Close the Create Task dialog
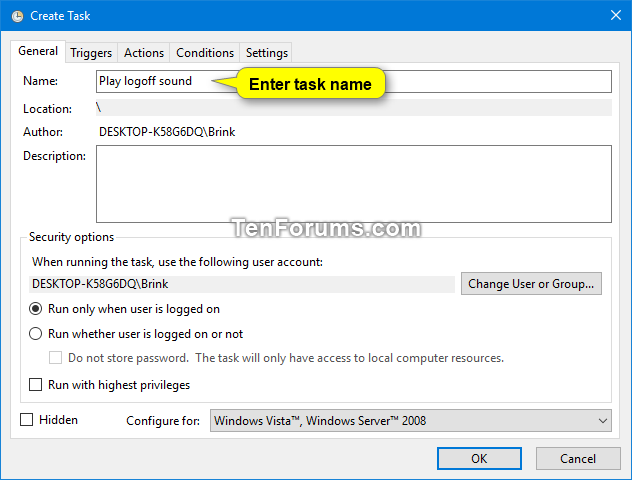Viewport: 632px width, 480px height. click(x=615, y=15)
